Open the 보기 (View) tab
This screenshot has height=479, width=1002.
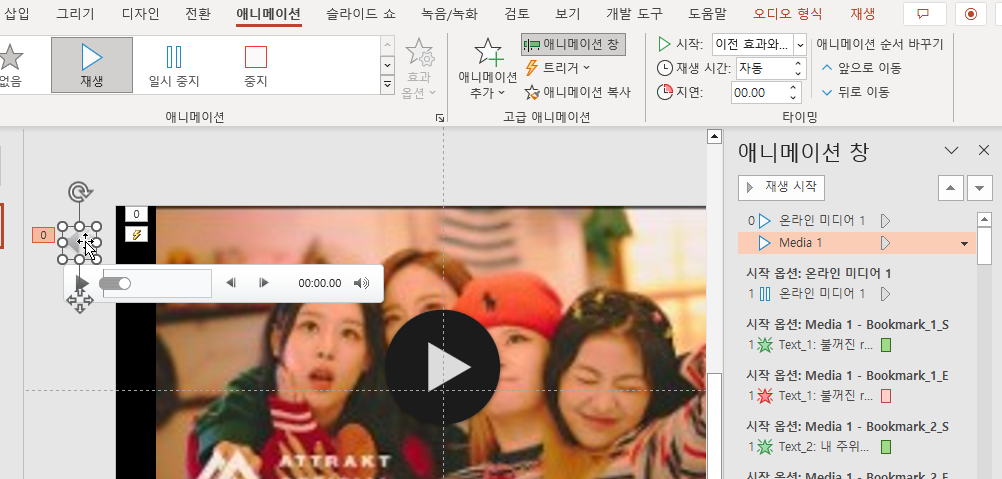pos(567,13)
